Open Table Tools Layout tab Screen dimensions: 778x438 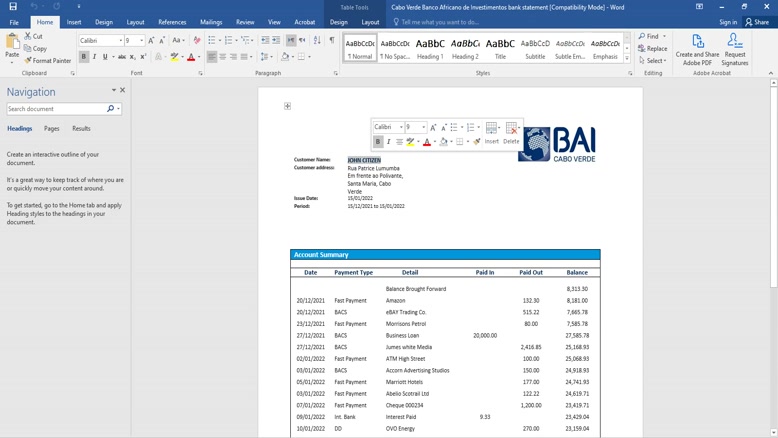pos(370,22)
